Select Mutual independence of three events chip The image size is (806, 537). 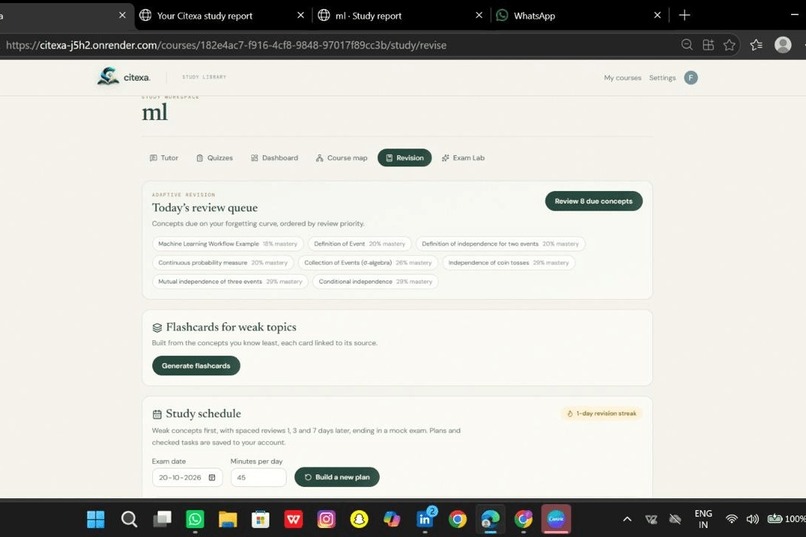(x=230, y=282)
